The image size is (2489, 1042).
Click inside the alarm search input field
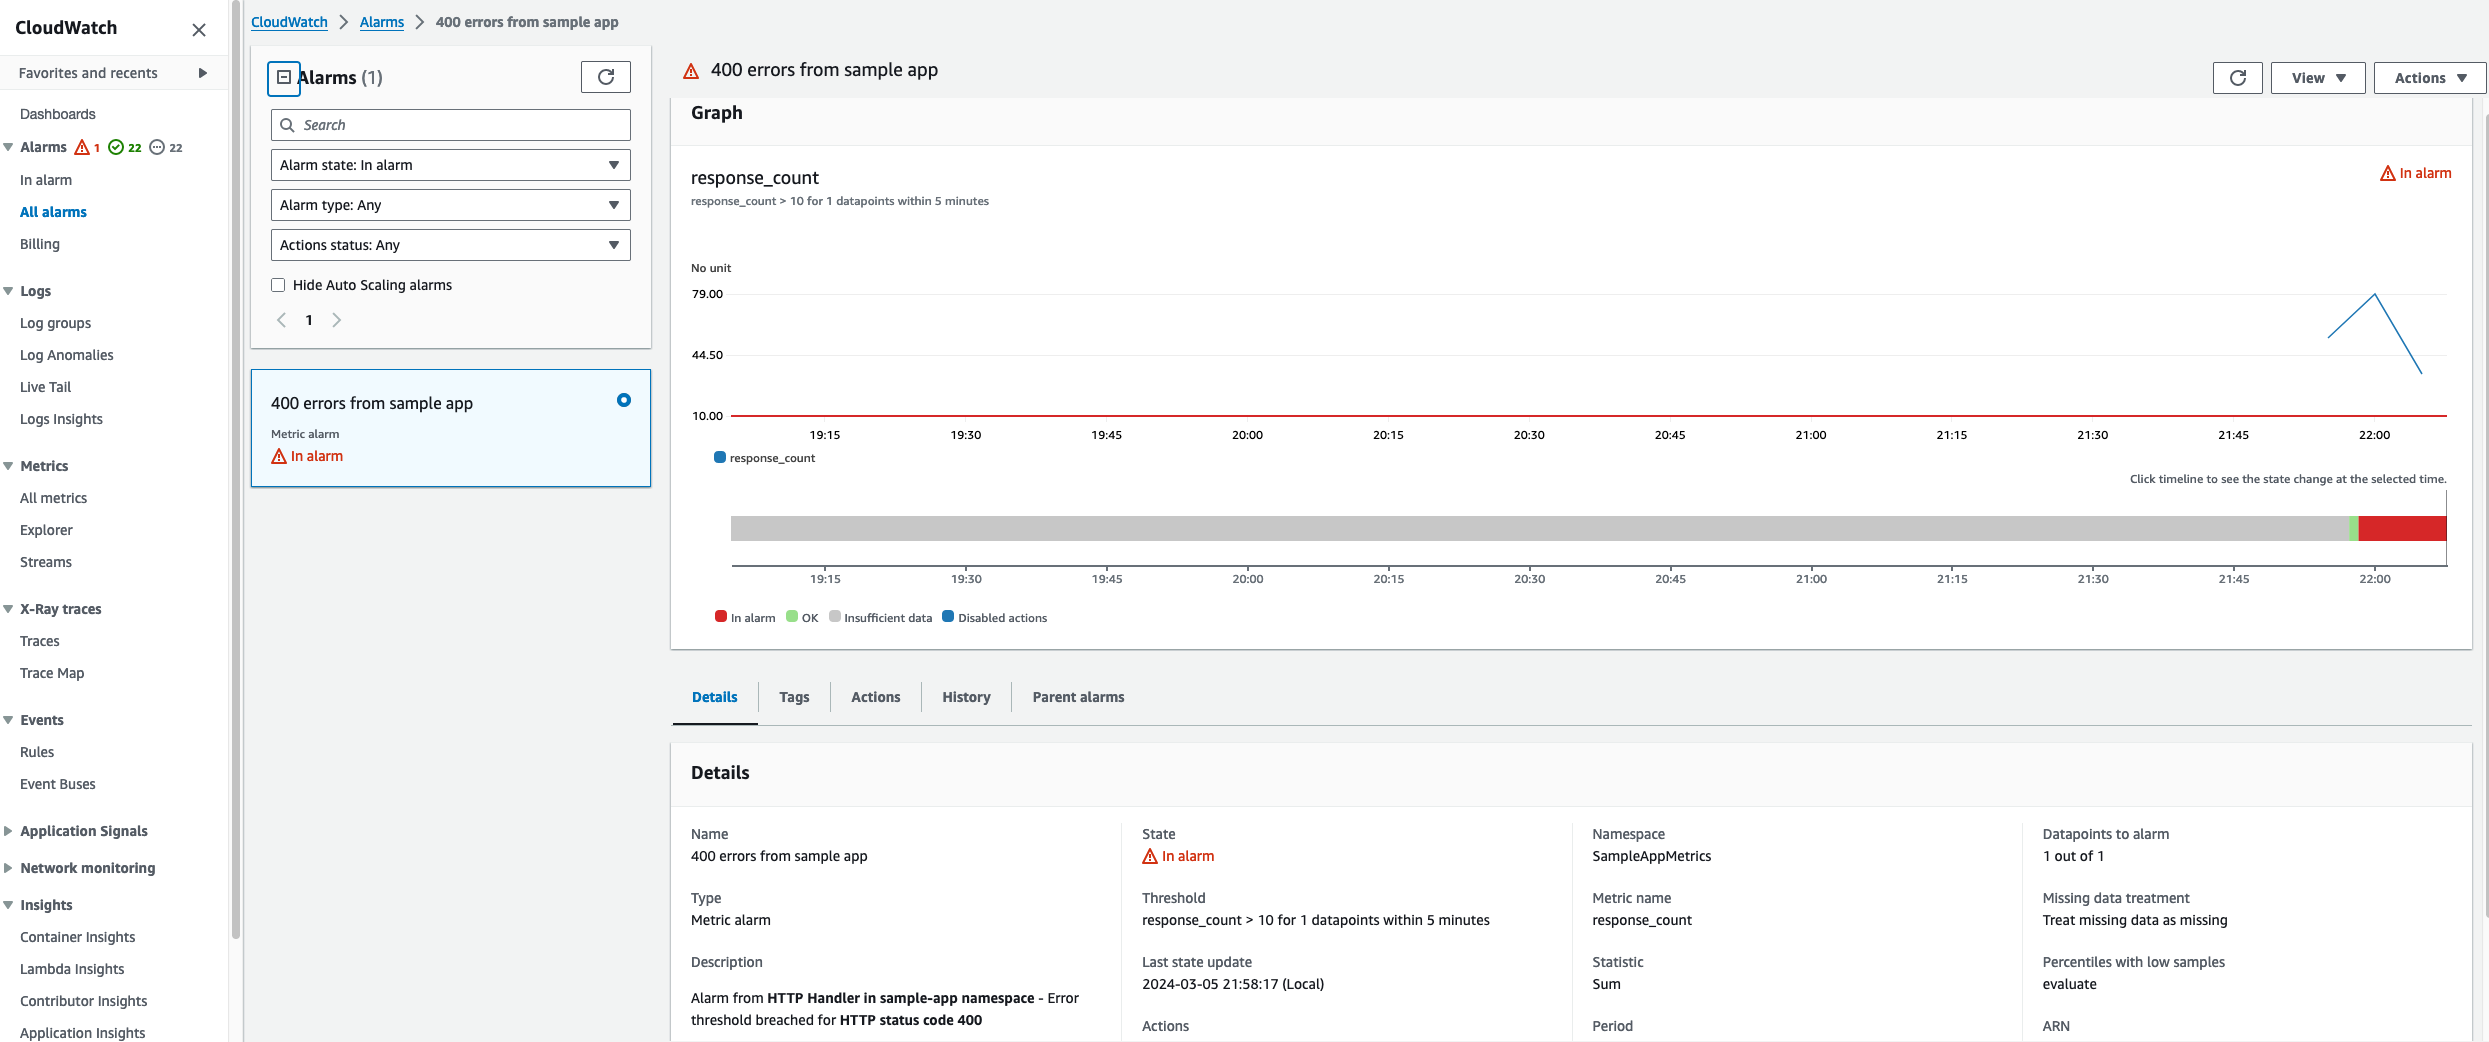point(450,125)
